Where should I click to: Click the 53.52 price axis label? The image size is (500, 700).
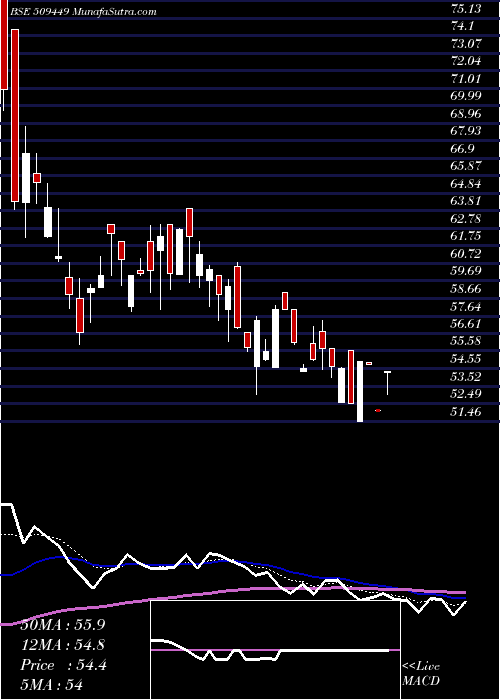point(466,376)
